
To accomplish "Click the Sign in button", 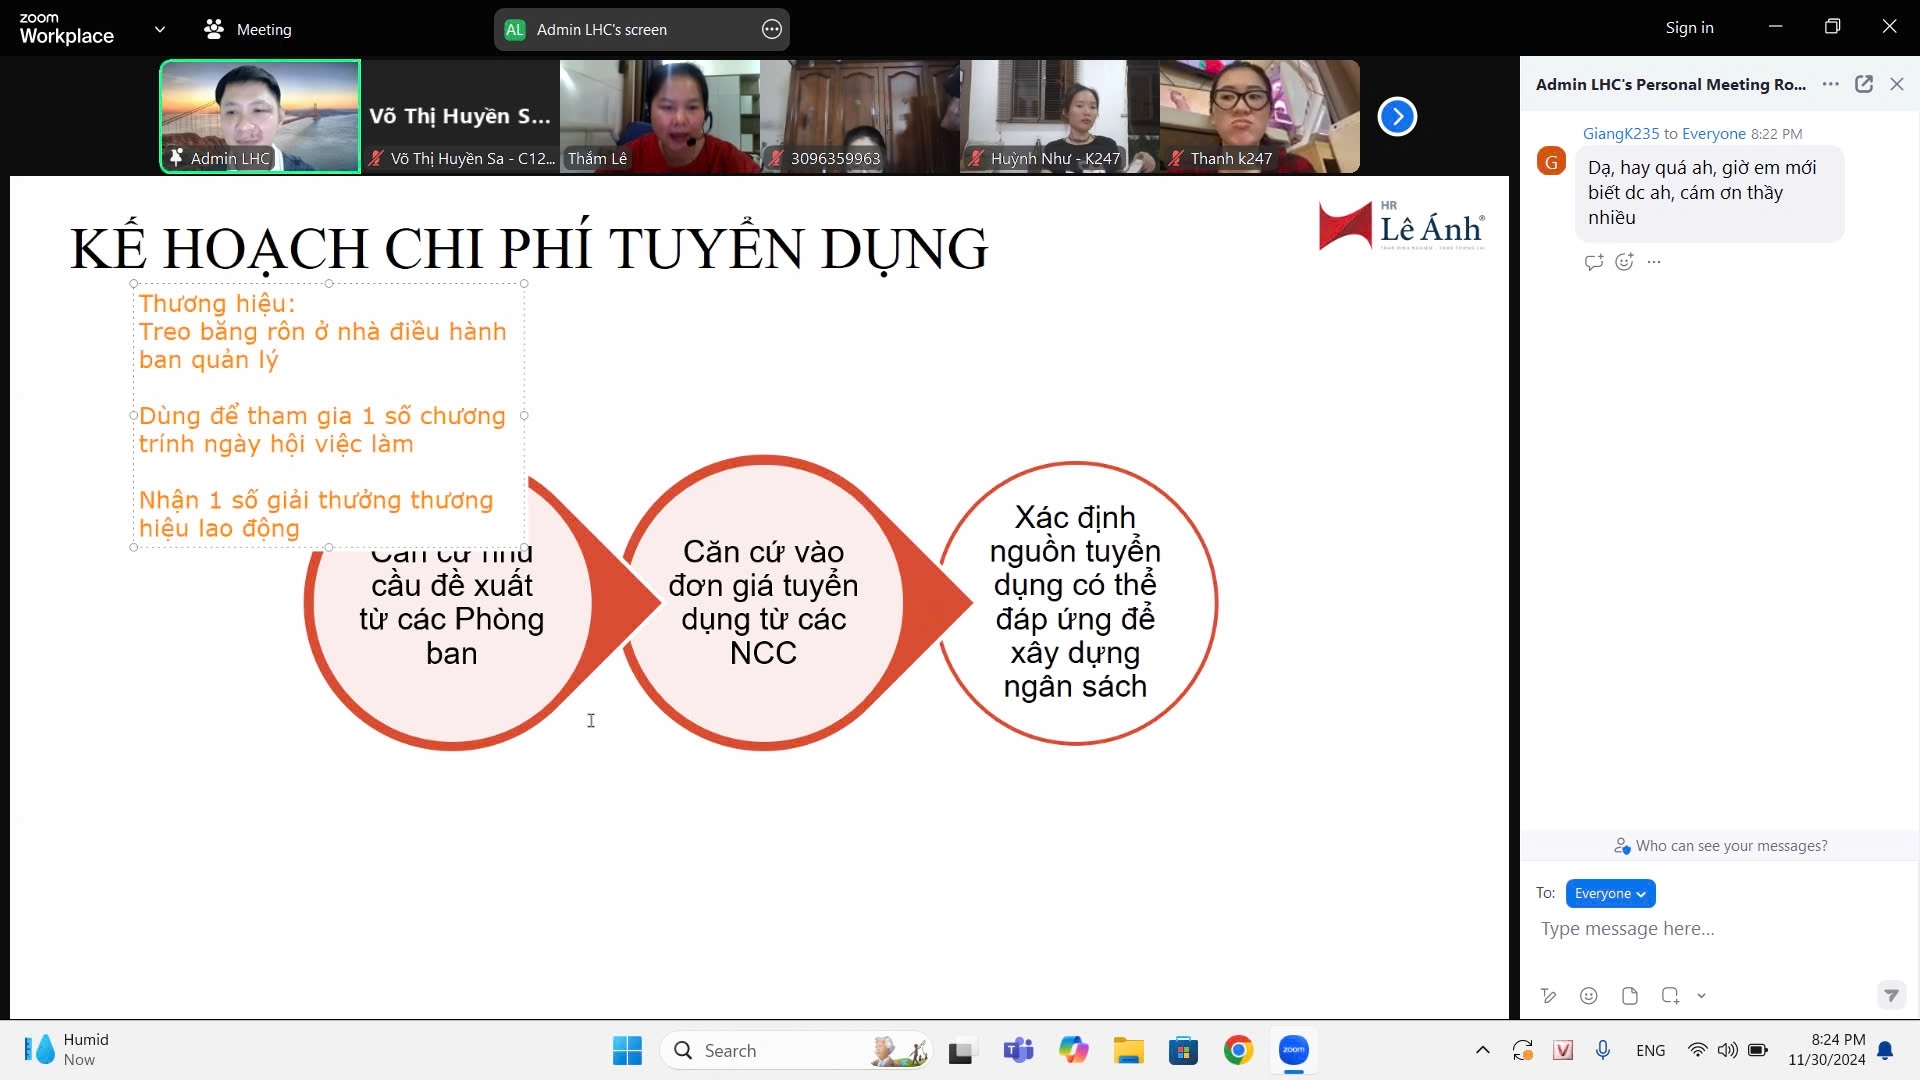I will coord(1689,27).
